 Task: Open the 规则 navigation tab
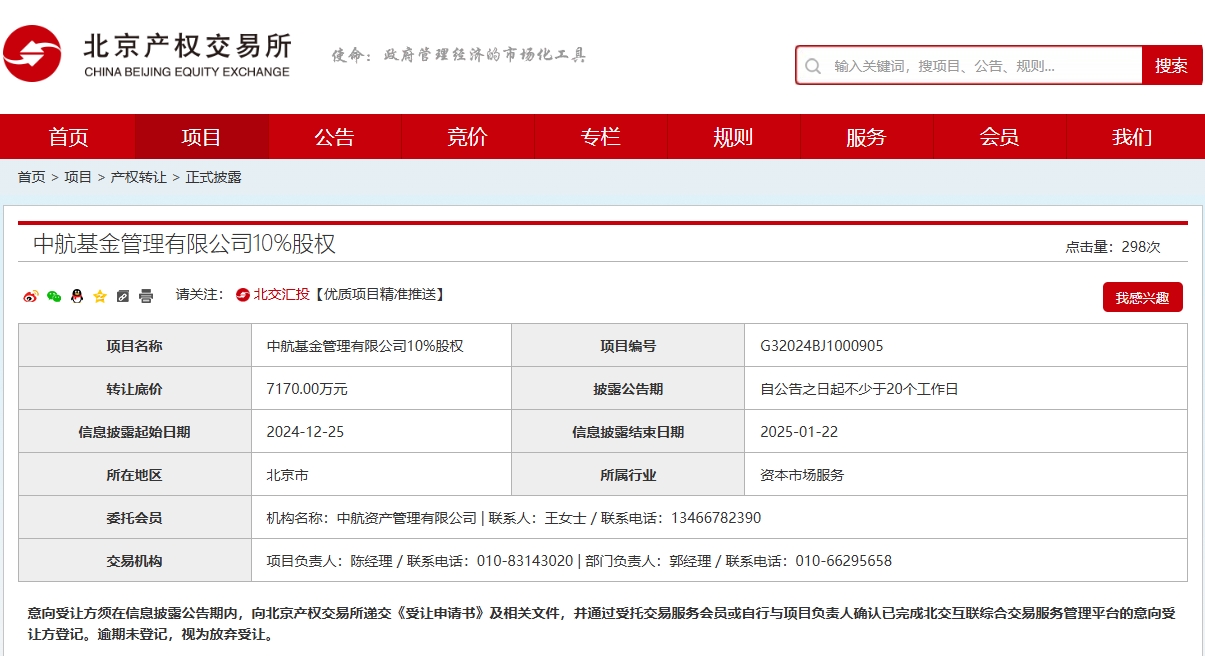[x=733, y=137]
